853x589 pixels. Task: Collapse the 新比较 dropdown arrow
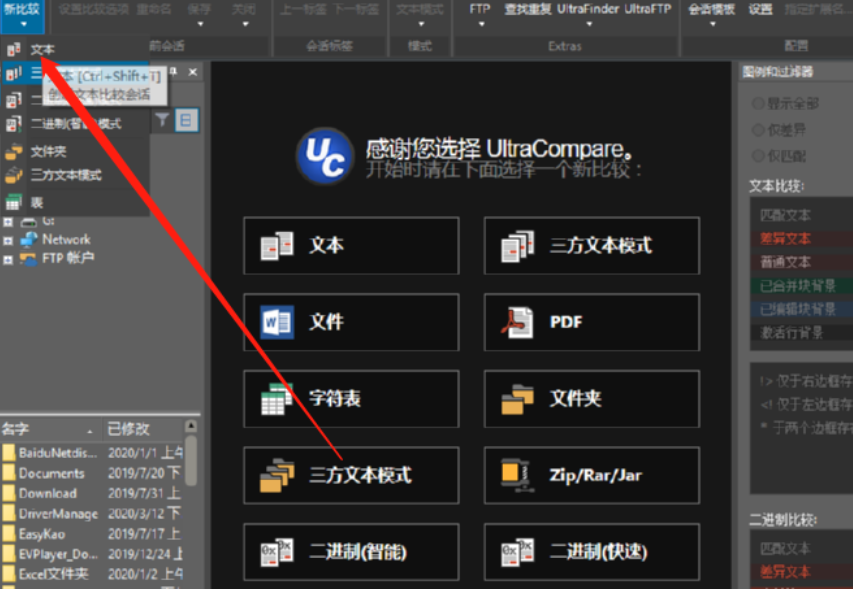click(x=23, y=24)
